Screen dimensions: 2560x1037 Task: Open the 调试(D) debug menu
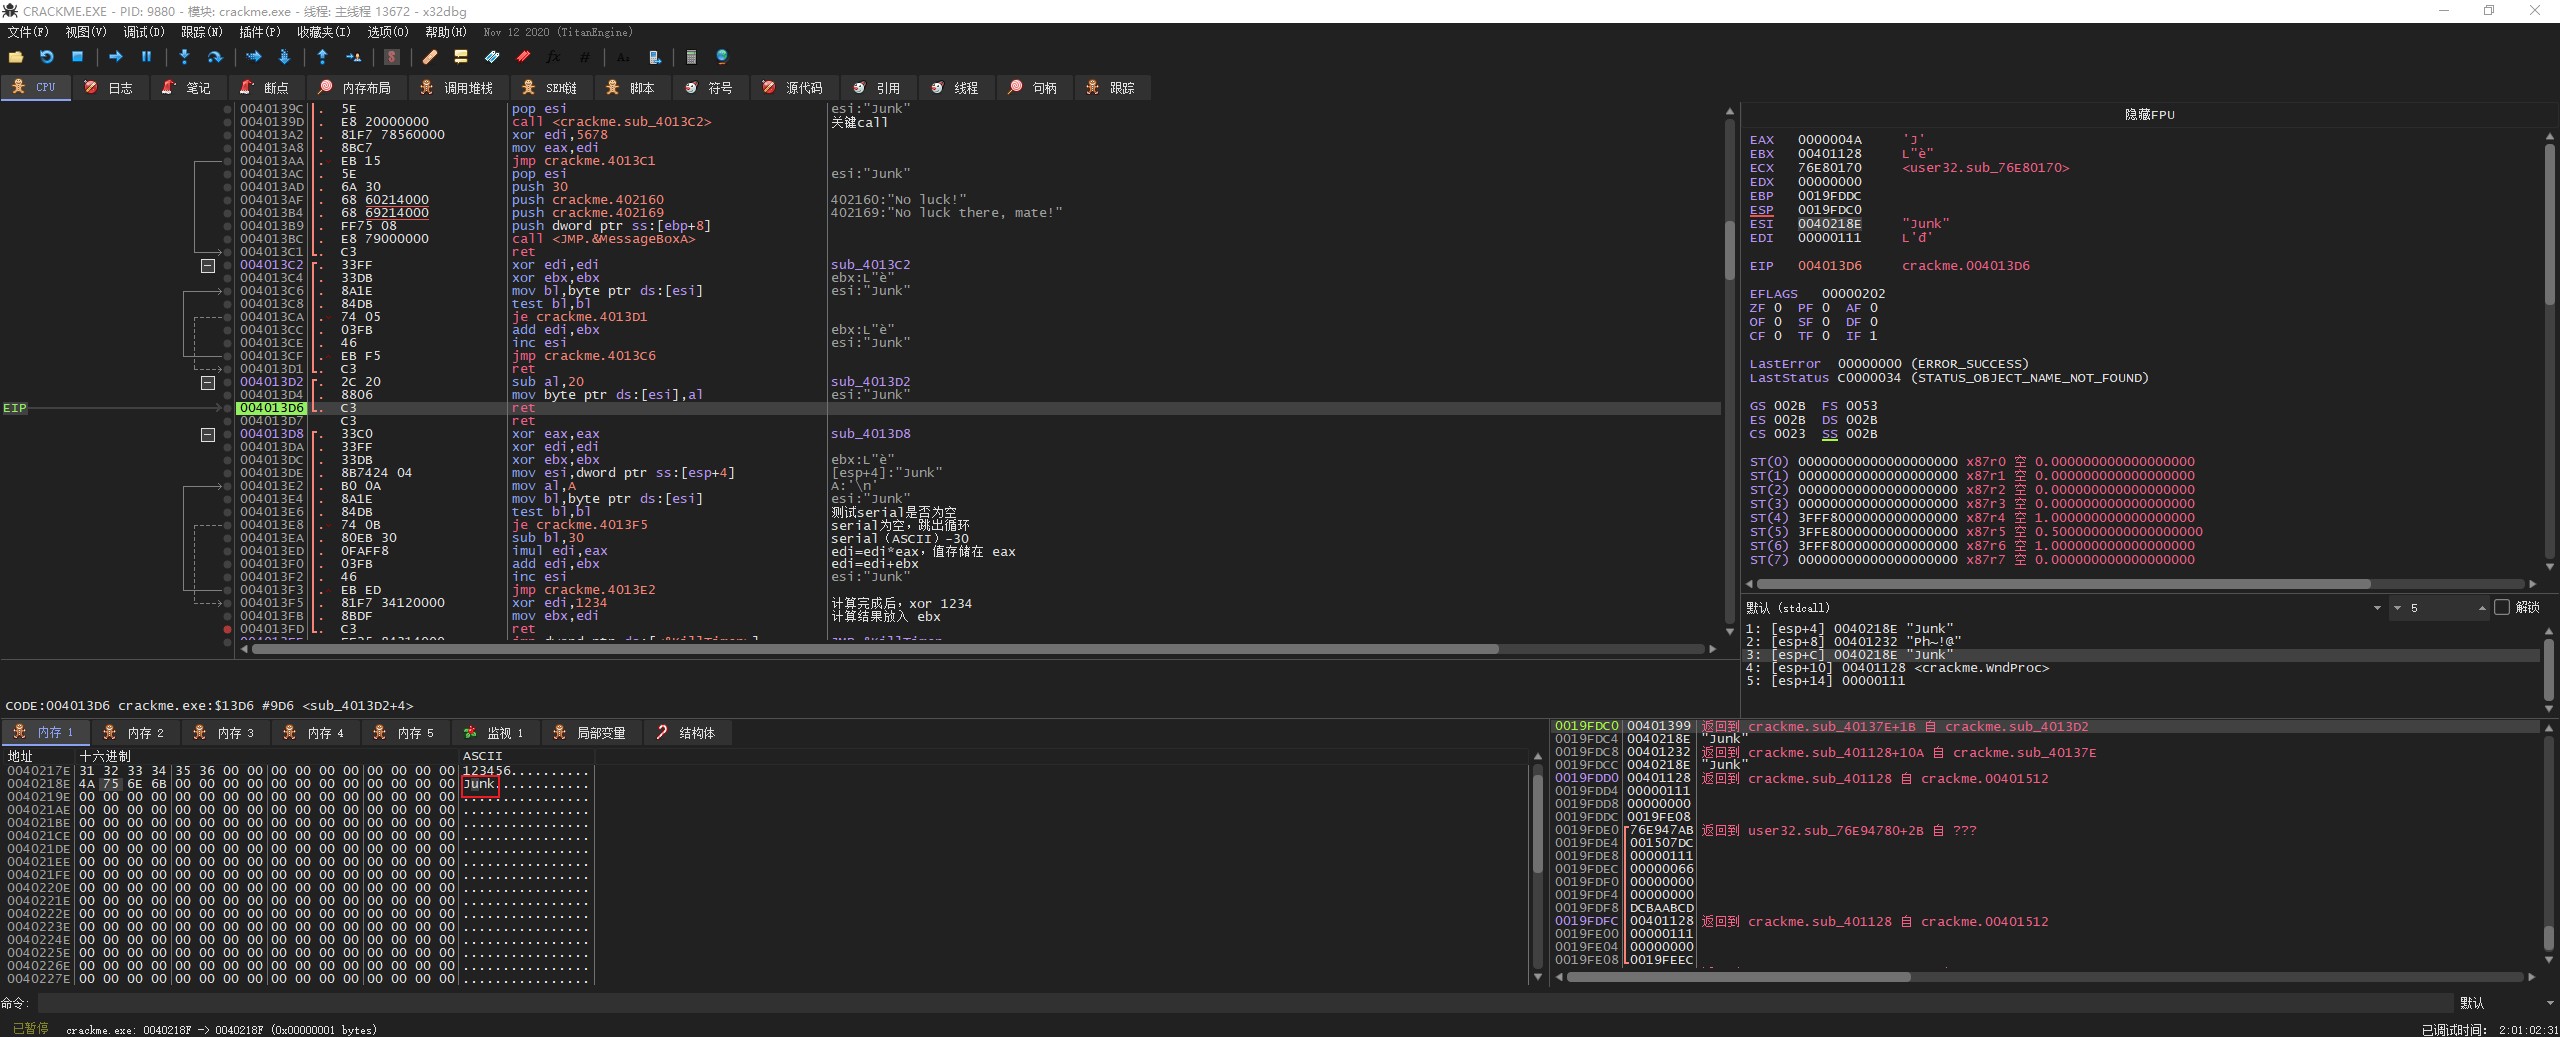pos(143,32)
